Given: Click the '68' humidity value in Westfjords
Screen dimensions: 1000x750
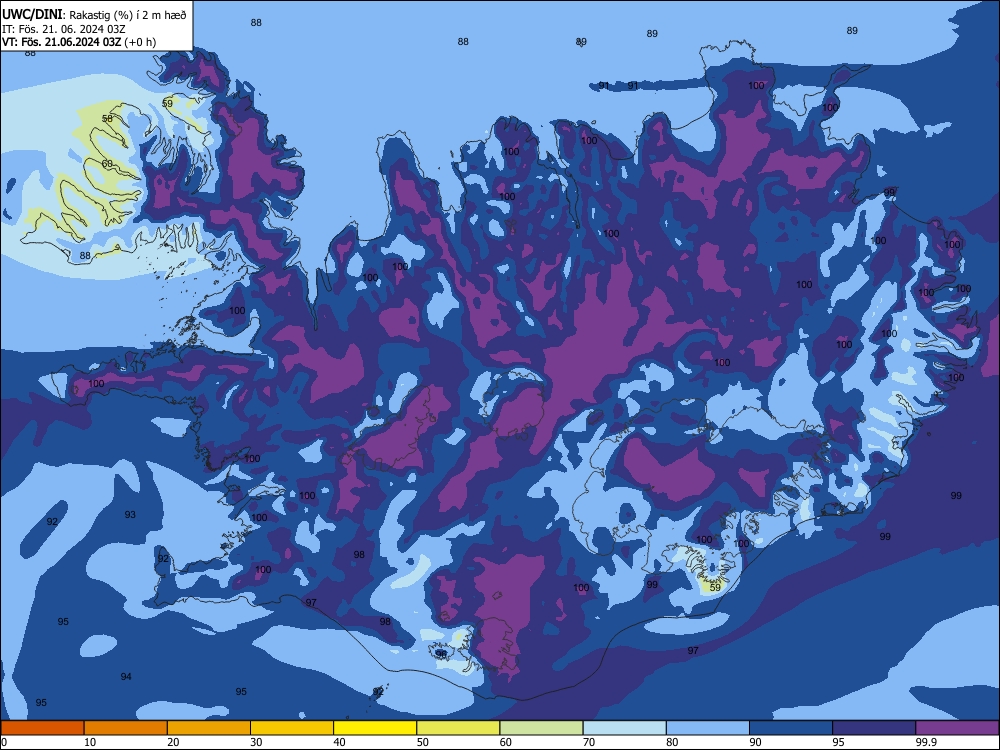Looking at the screenshot, I should coord(107,164).
